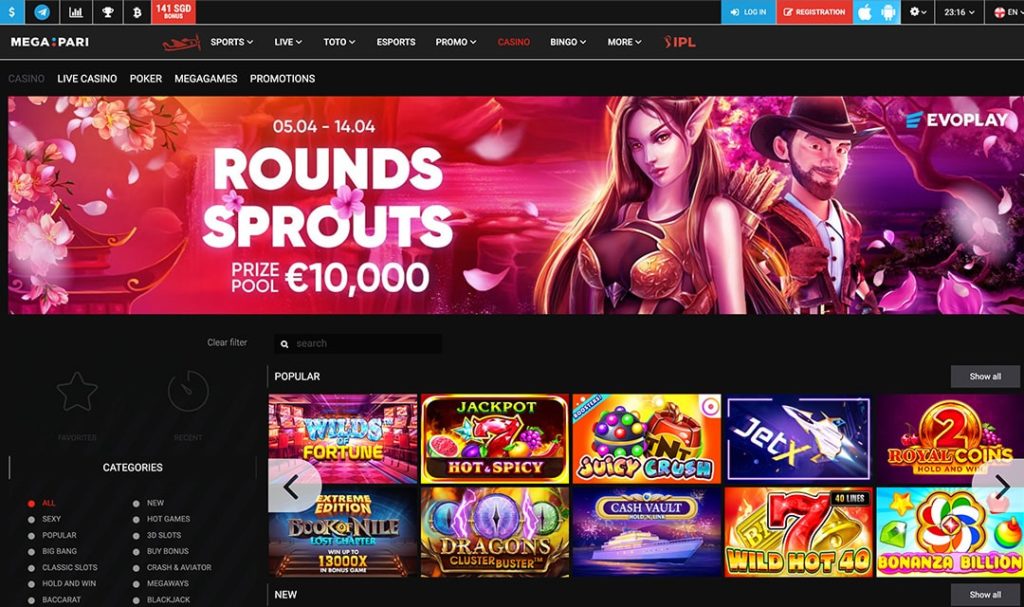Open the Recent clock icon
This screenshot has height=607, width=1024.
tap(188, 391)
